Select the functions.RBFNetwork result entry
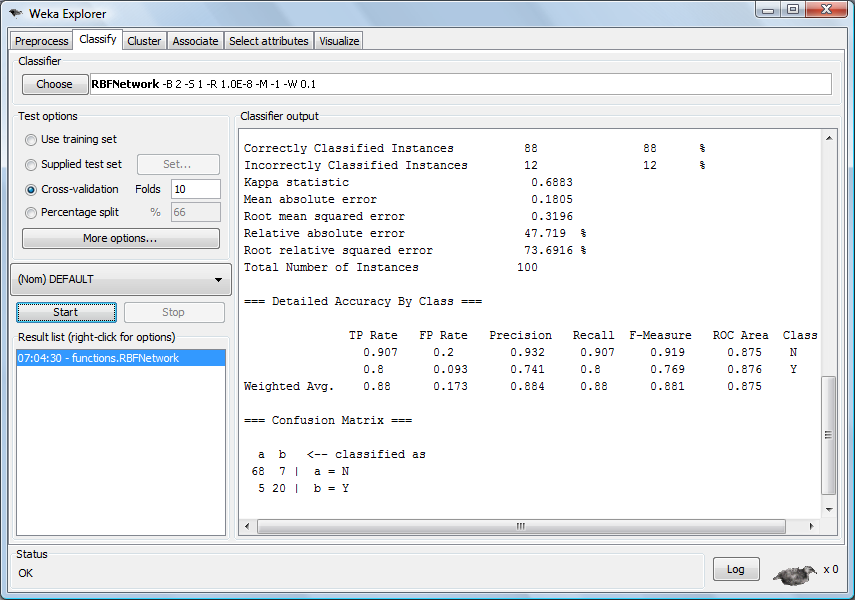The width and height of the screenshot is (855, 600). (121, 358)
